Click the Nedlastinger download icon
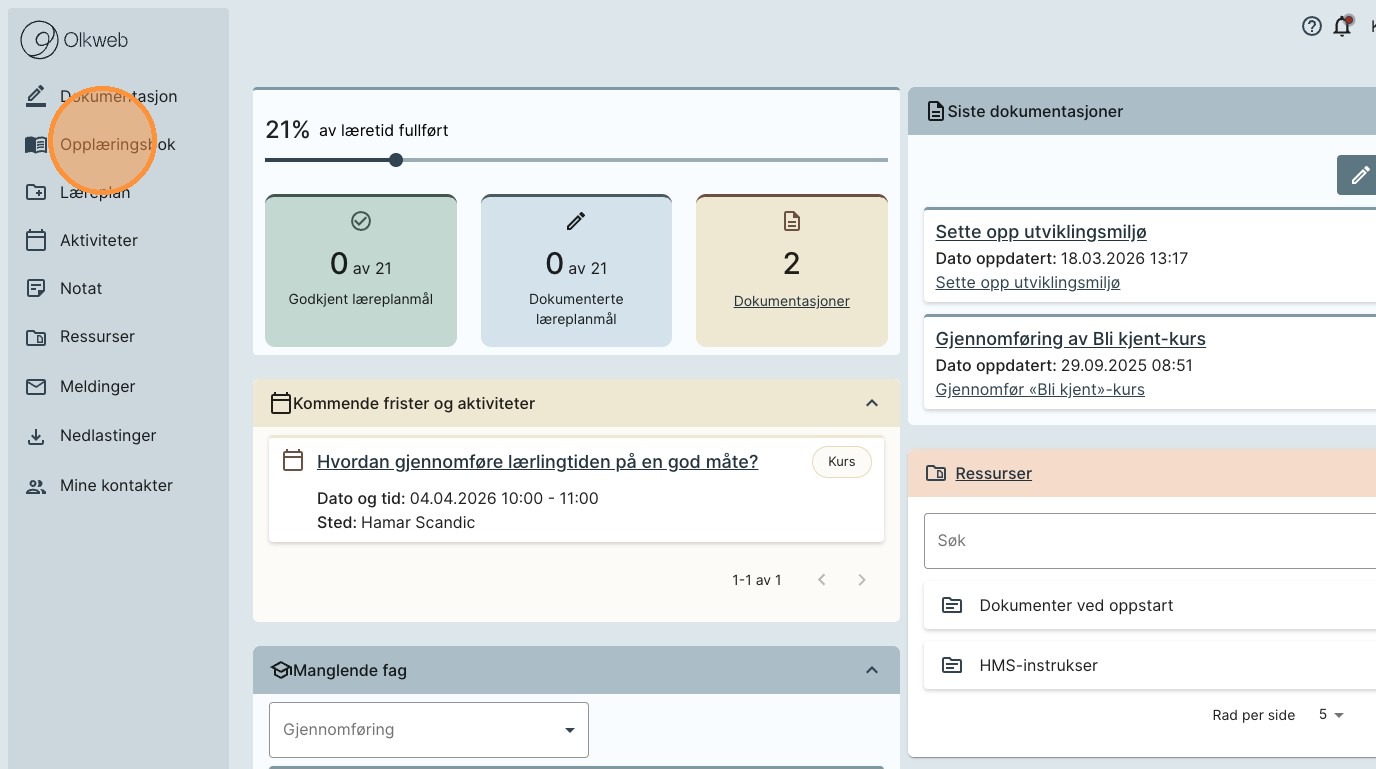The width and height of the screenshot is (1376, 769). coord(36,436)
